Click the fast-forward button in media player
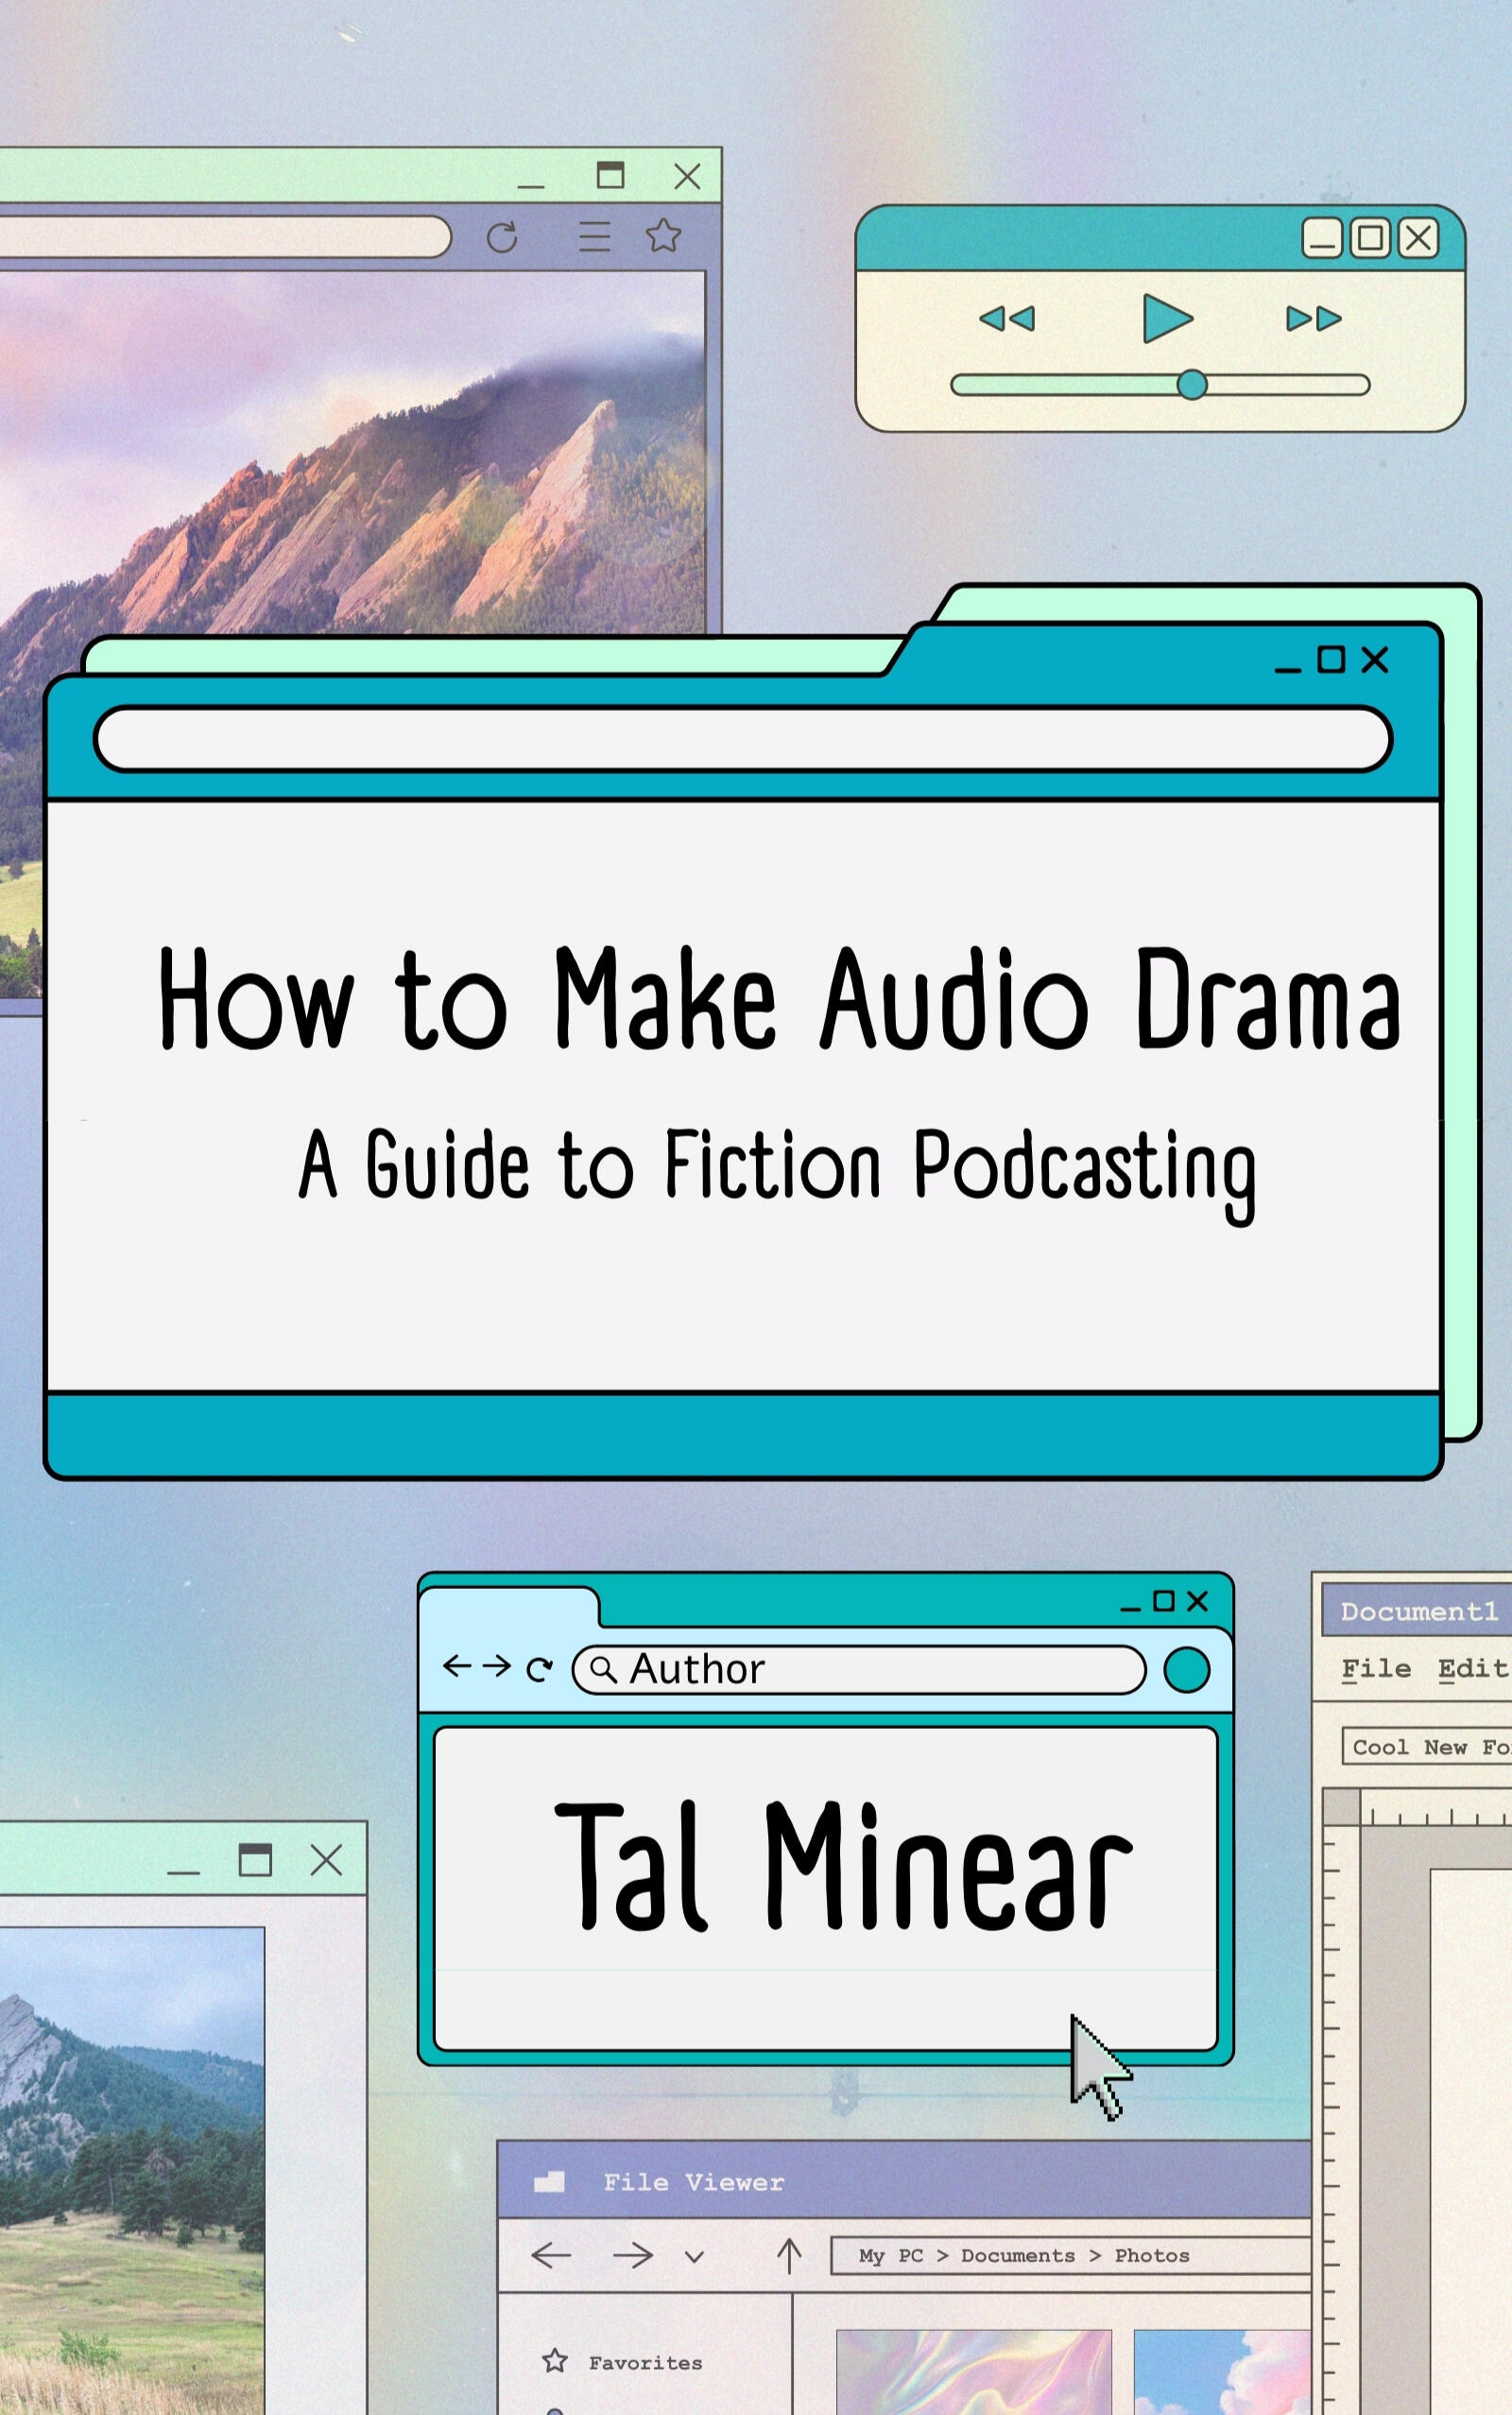The image size is (1512, 2415). coord(1313,319)
